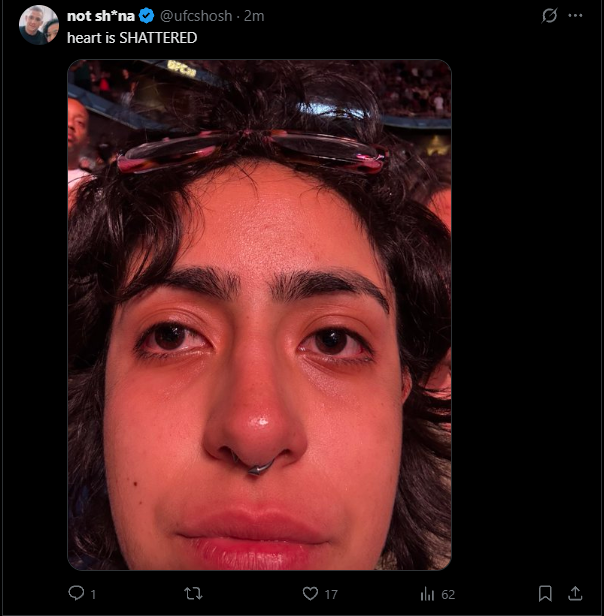The width and height of the screenshot is (604, 616).
Task: Bookmark this post
Action: coord(545,593)
